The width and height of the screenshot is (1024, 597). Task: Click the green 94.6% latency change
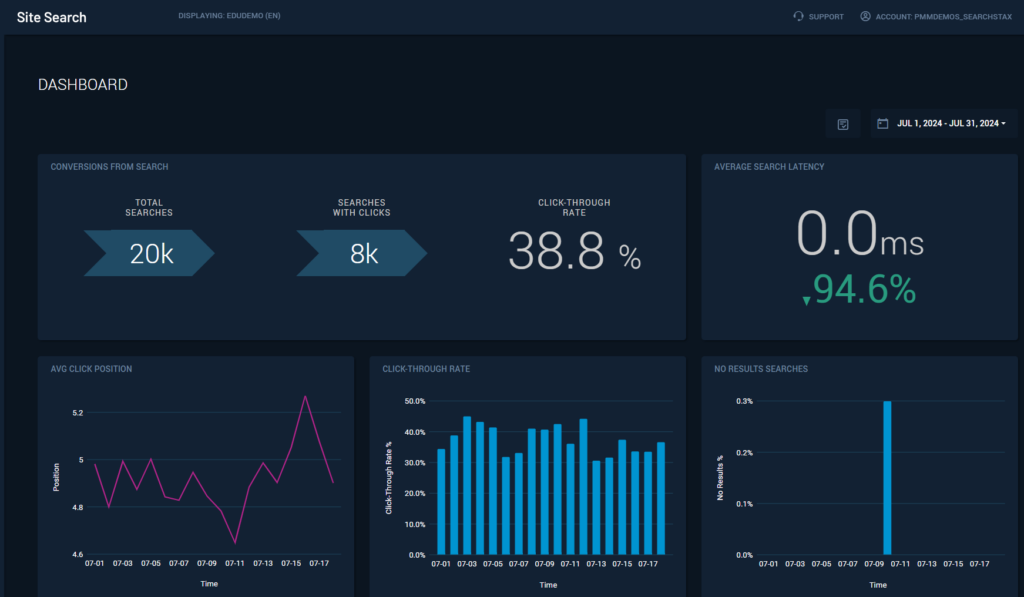coord(859,289)
